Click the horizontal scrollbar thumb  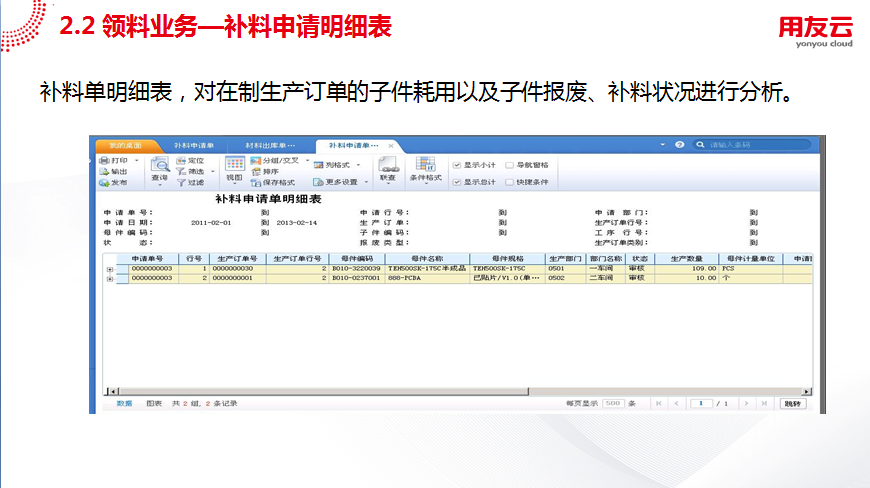point(323,392)
